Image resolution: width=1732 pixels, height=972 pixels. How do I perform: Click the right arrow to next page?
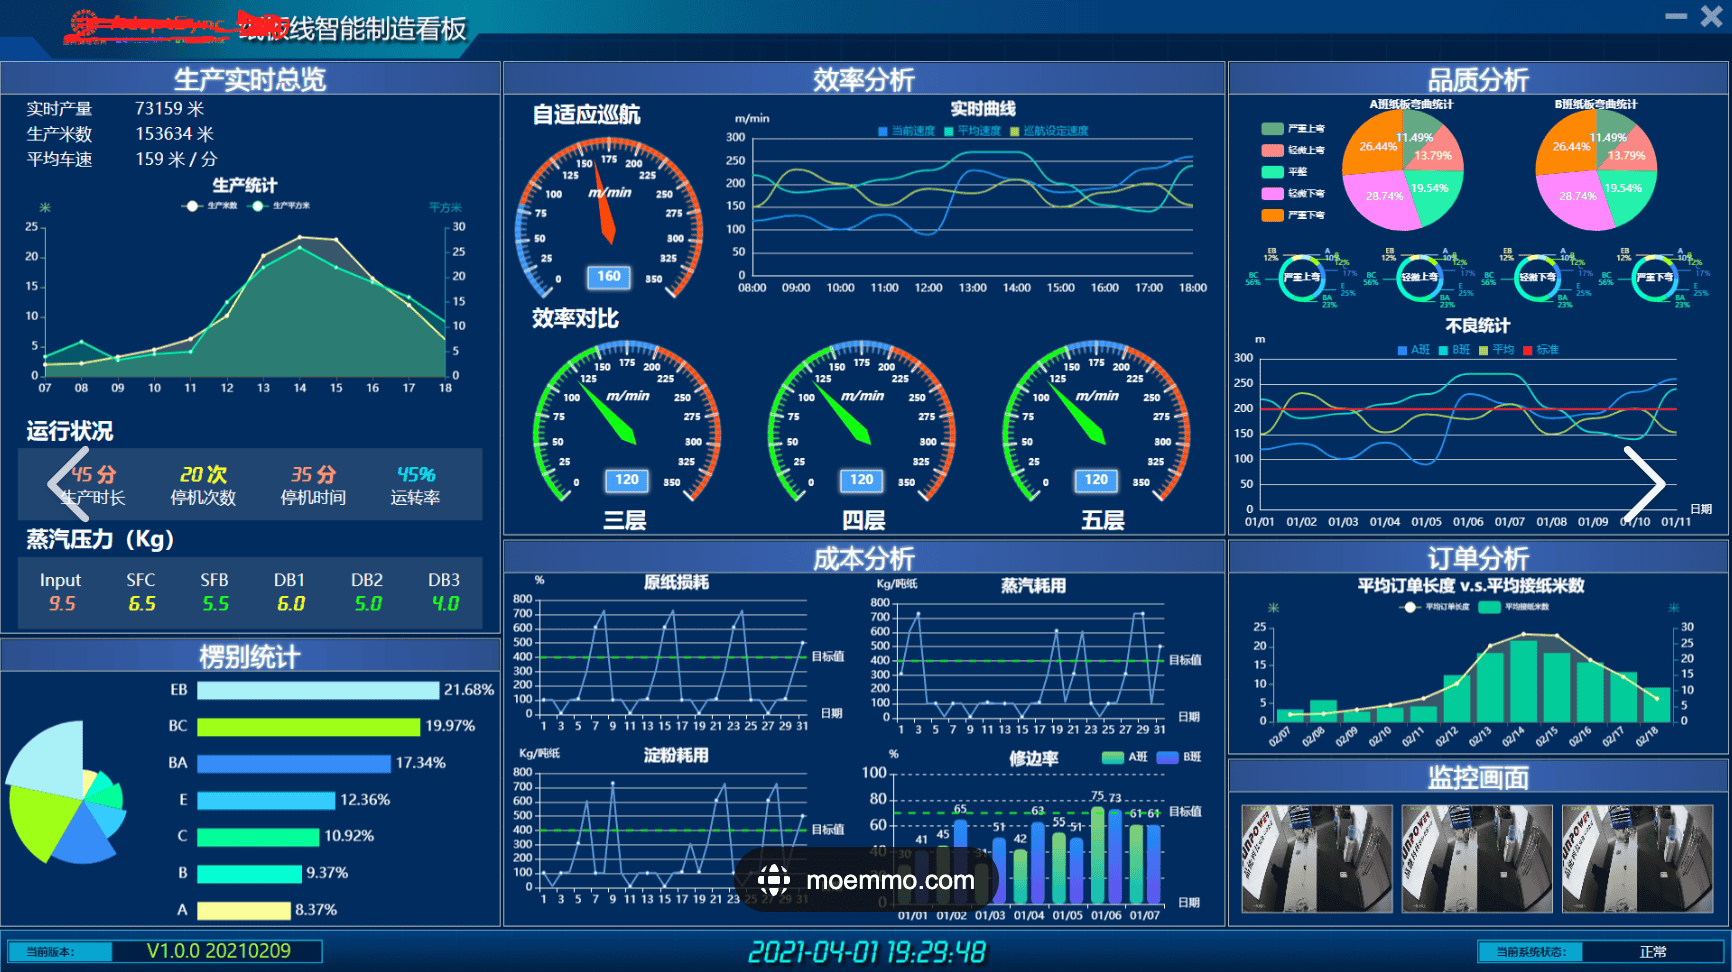(x=1644, y=484)
